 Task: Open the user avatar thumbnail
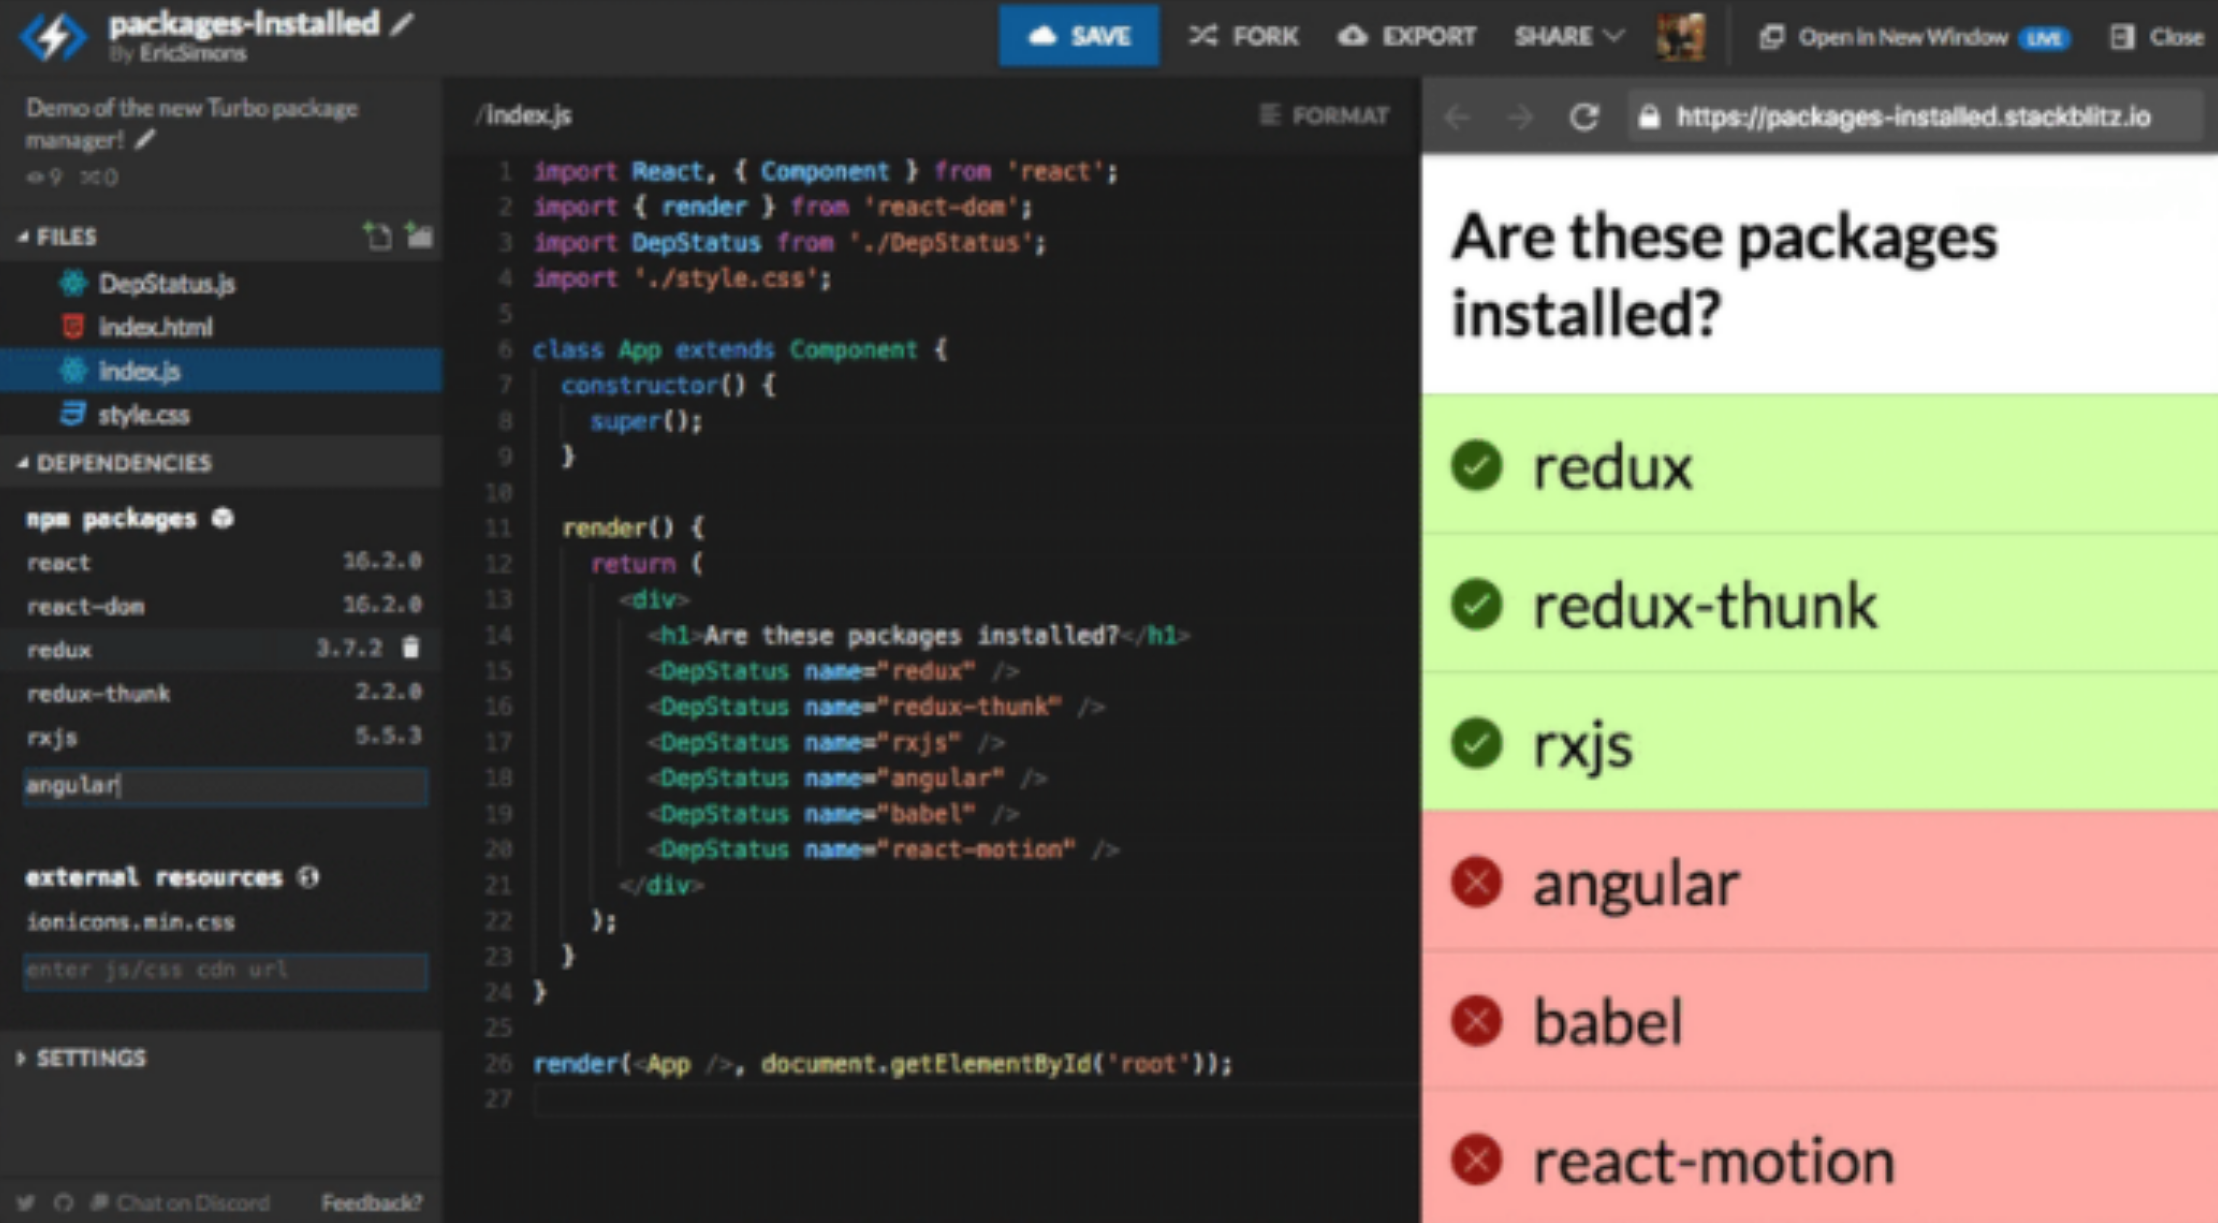pos(1681,37)
